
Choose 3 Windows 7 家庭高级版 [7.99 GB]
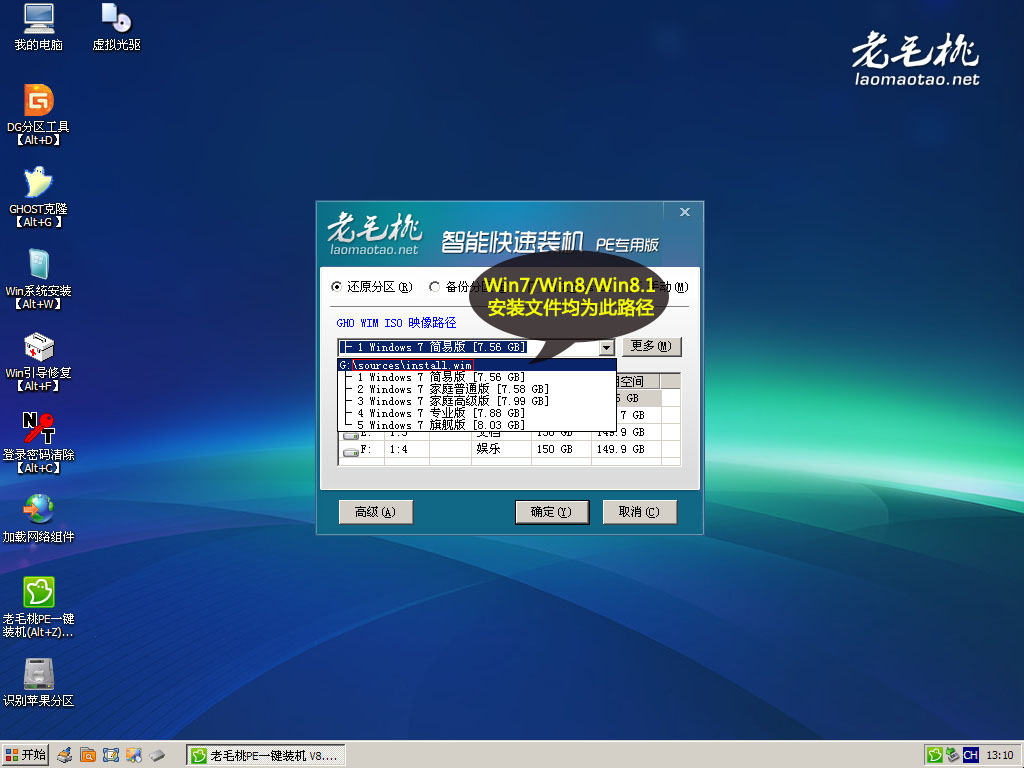477,401
